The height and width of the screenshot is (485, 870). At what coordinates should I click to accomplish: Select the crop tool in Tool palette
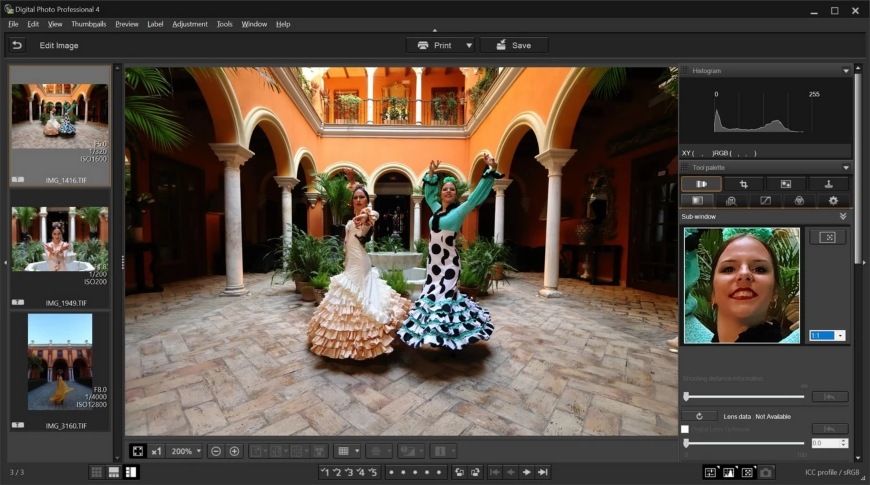click(743, 184)
